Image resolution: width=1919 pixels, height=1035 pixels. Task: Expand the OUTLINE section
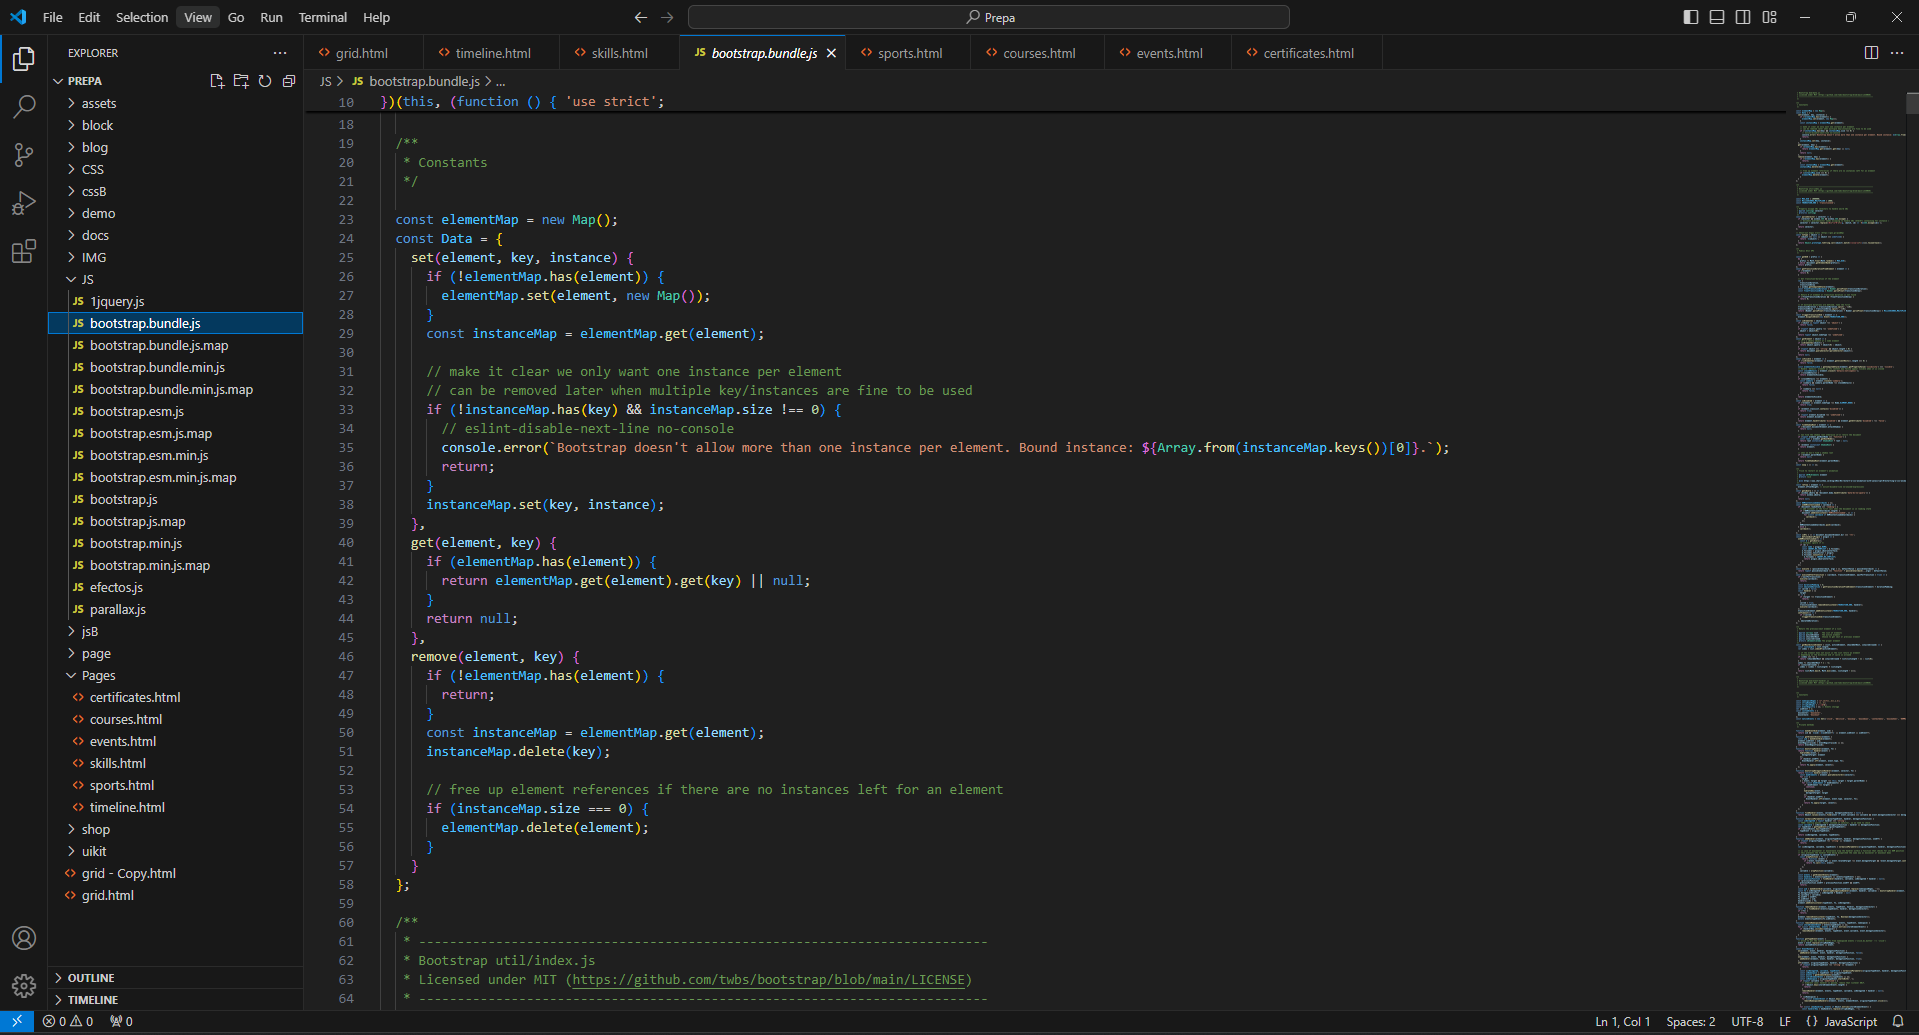[x=91, y=978]
